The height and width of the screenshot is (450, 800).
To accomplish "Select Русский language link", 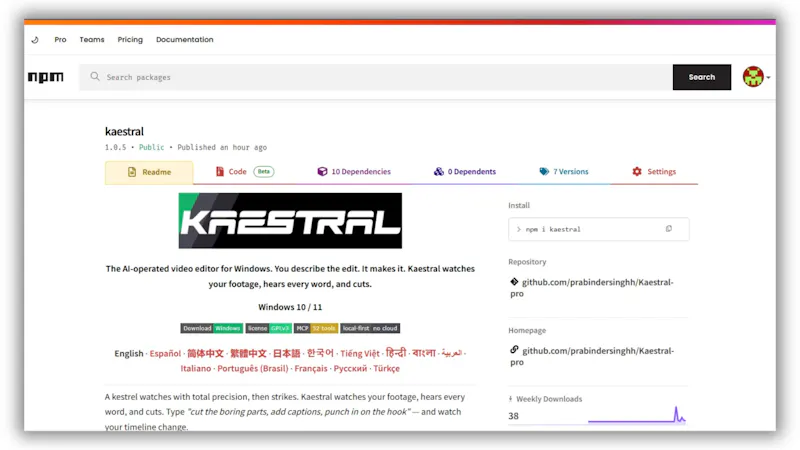I will 350,368.
